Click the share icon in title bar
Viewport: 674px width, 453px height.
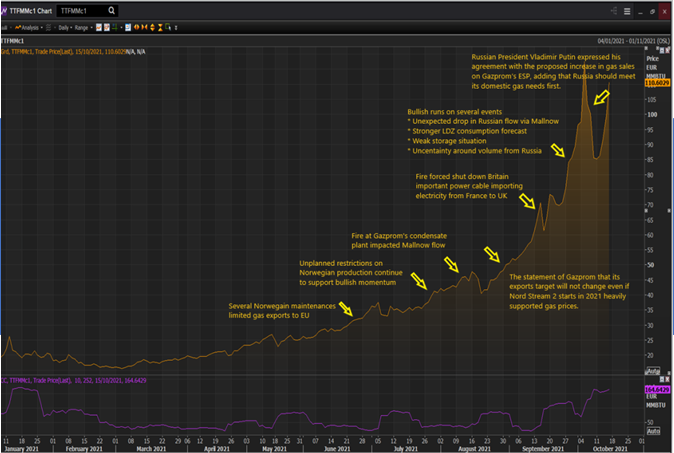[x=615, y=10]
